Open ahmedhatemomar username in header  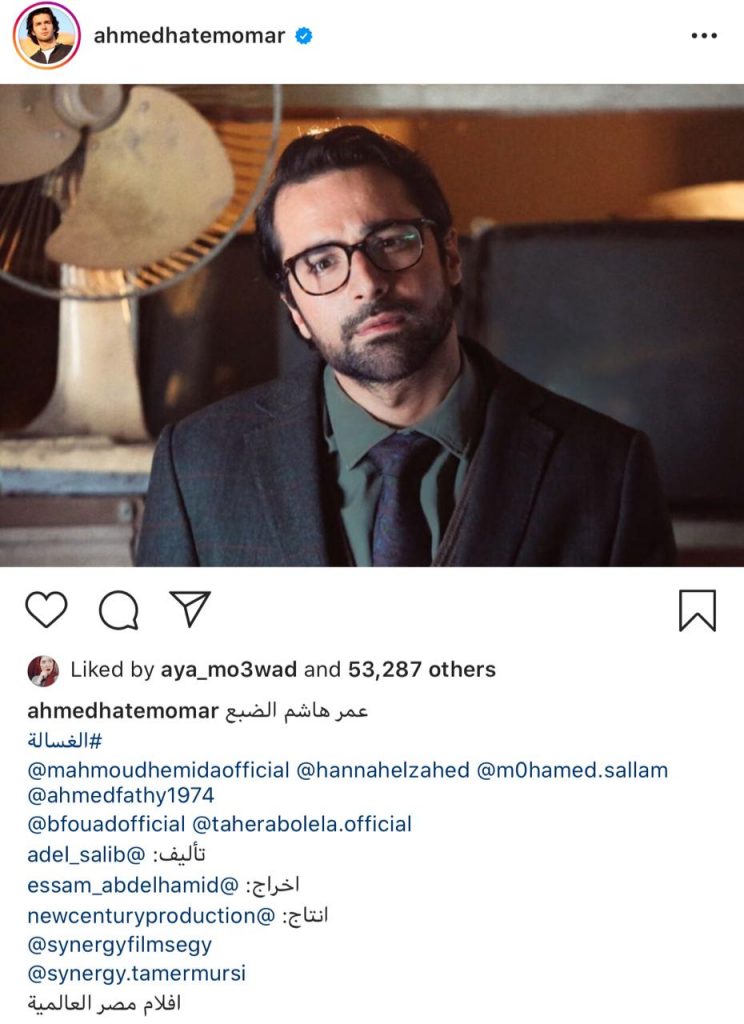[x=189, y=35]
